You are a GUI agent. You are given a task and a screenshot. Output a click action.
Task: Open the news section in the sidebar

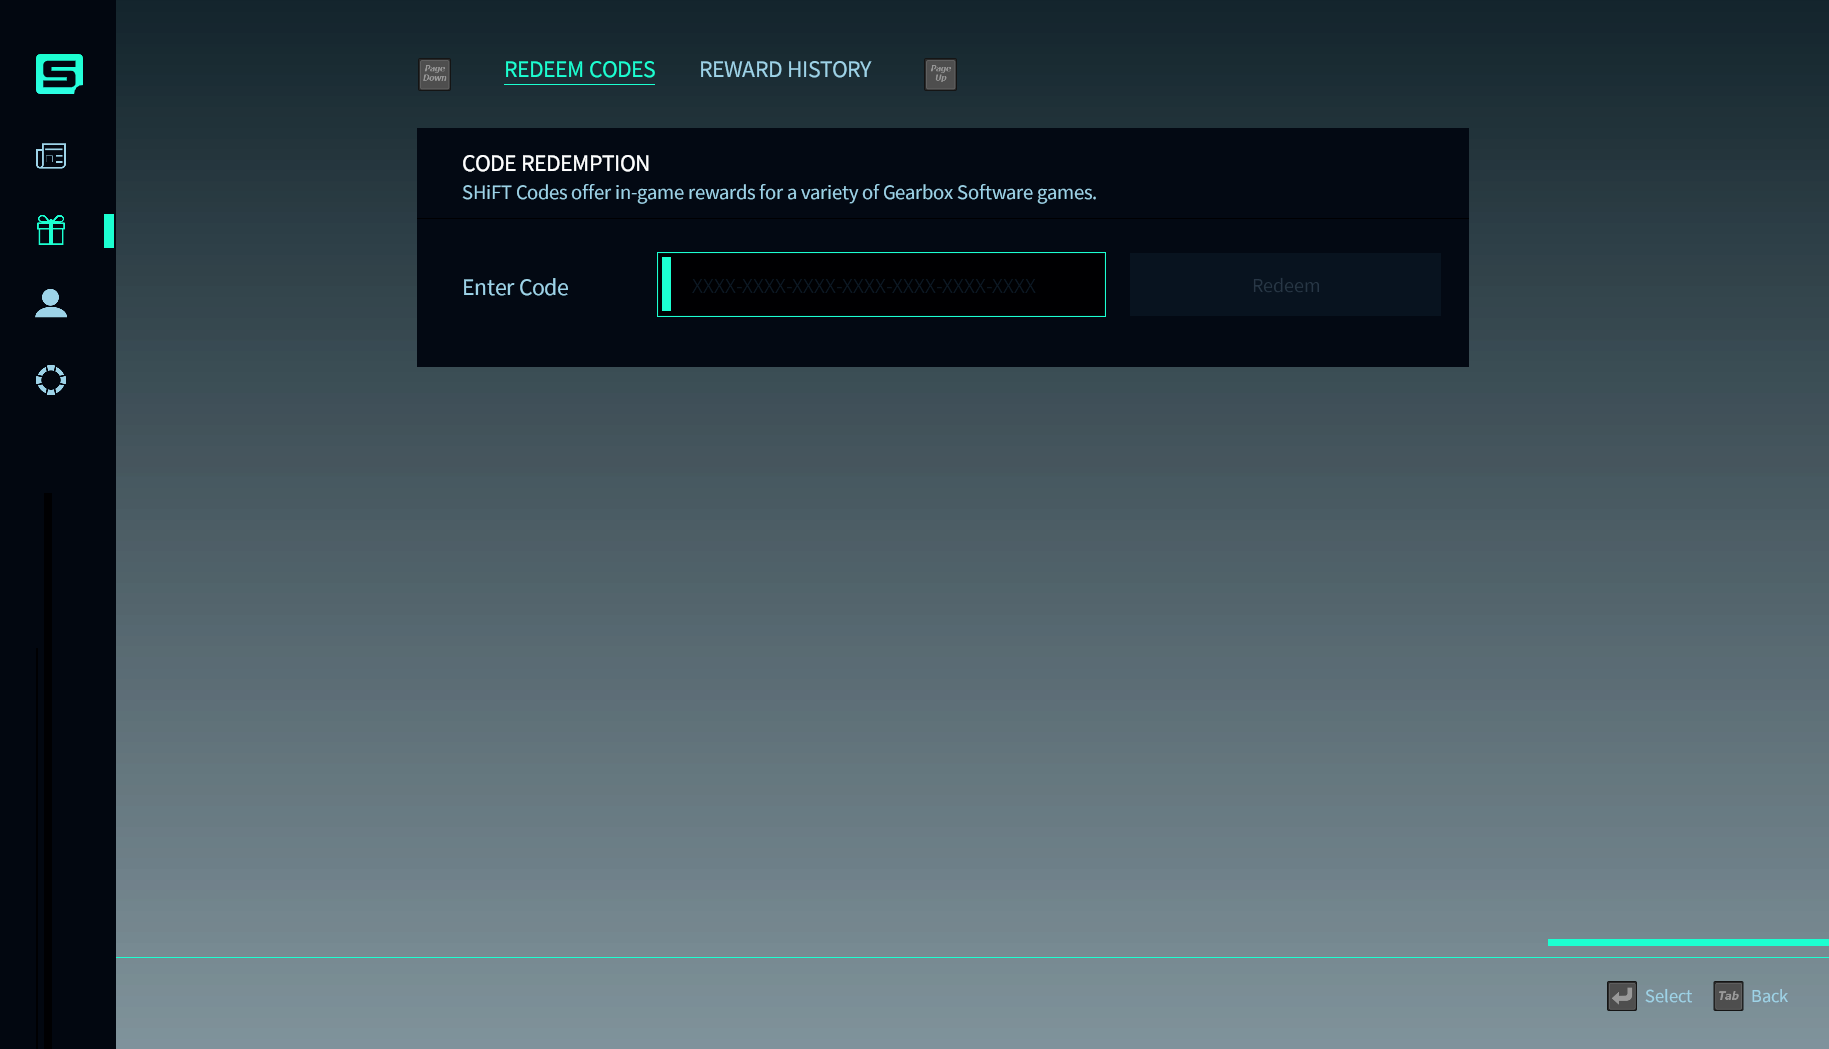coord(51,156)
